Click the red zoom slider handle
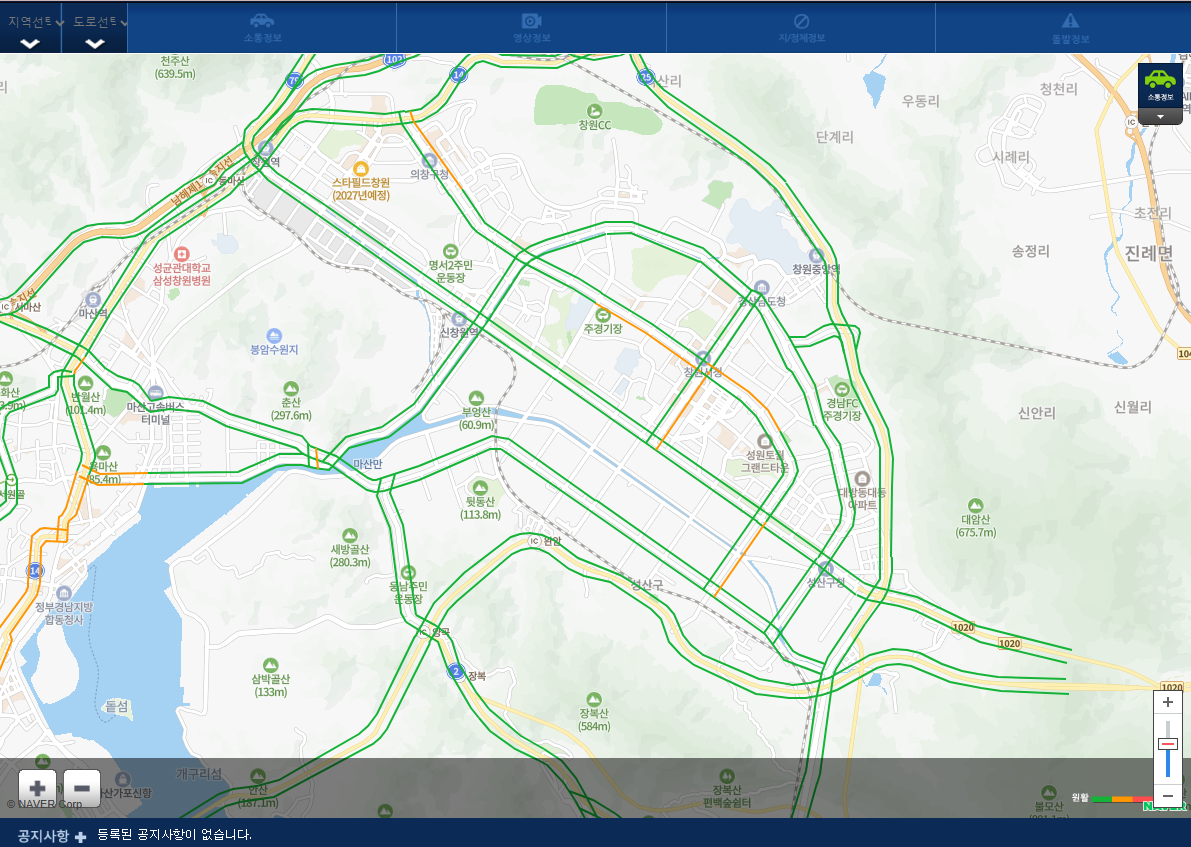Viewport: 1191px width, 847px height. tap(1167, 744)
